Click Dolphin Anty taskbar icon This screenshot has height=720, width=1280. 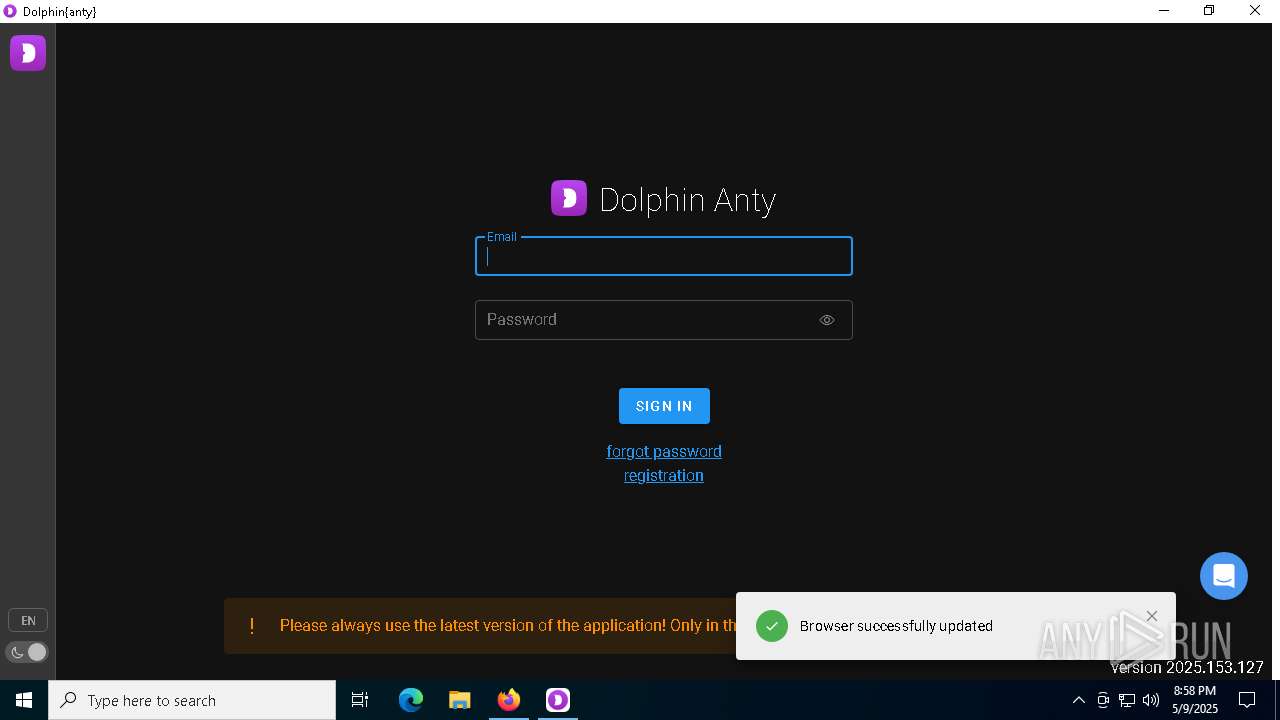coord(558,700)
